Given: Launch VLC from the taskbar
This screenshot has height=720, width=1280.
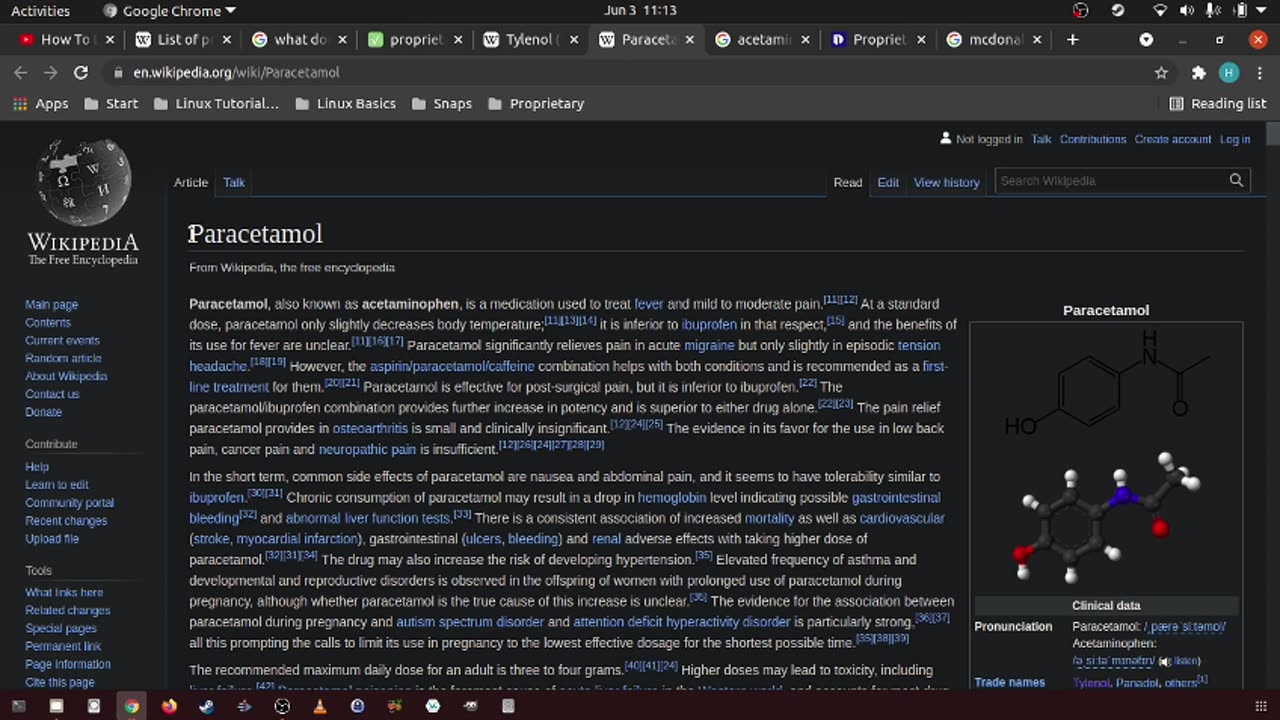Looking at the screenshot, I should pyautogui.click(x=320, y=706).
